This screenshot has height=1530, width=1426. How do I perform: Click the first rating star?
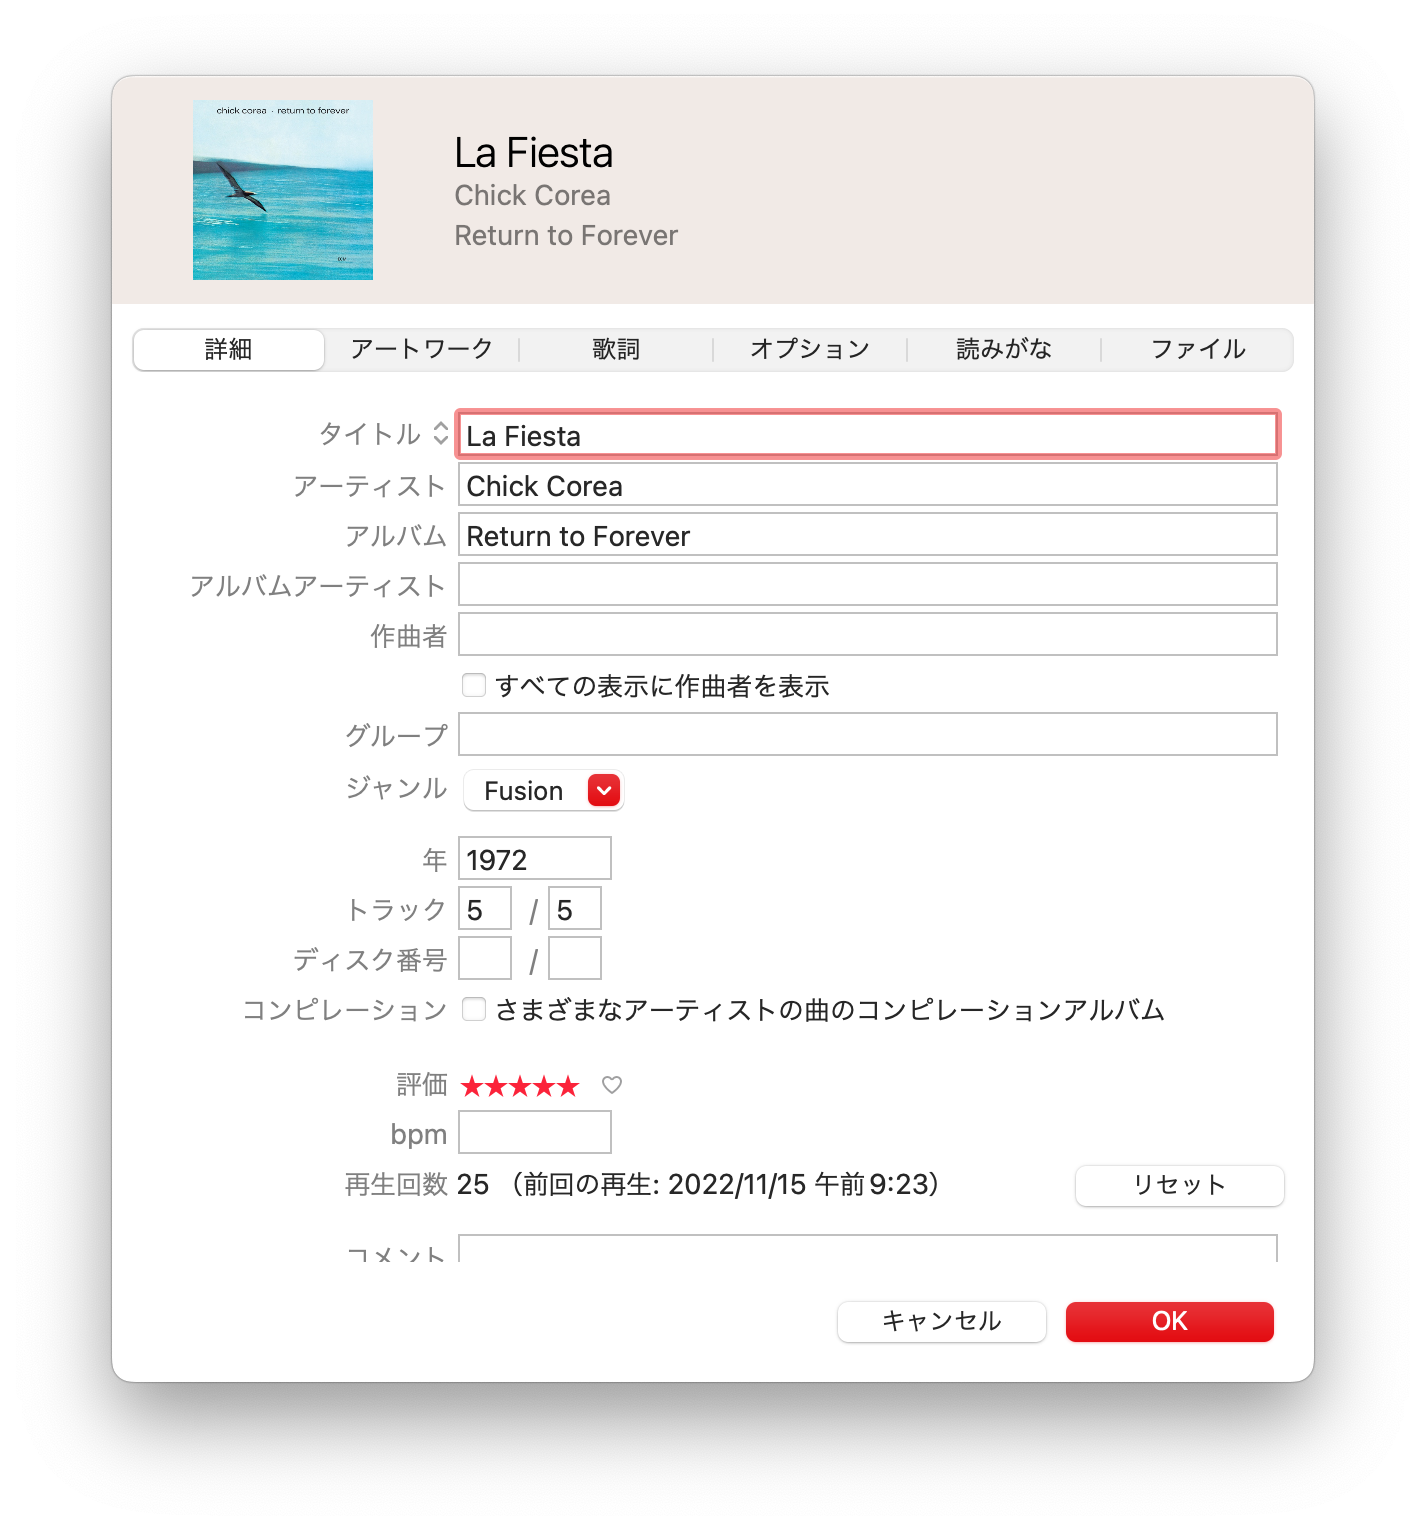[x=472, y=1086]
